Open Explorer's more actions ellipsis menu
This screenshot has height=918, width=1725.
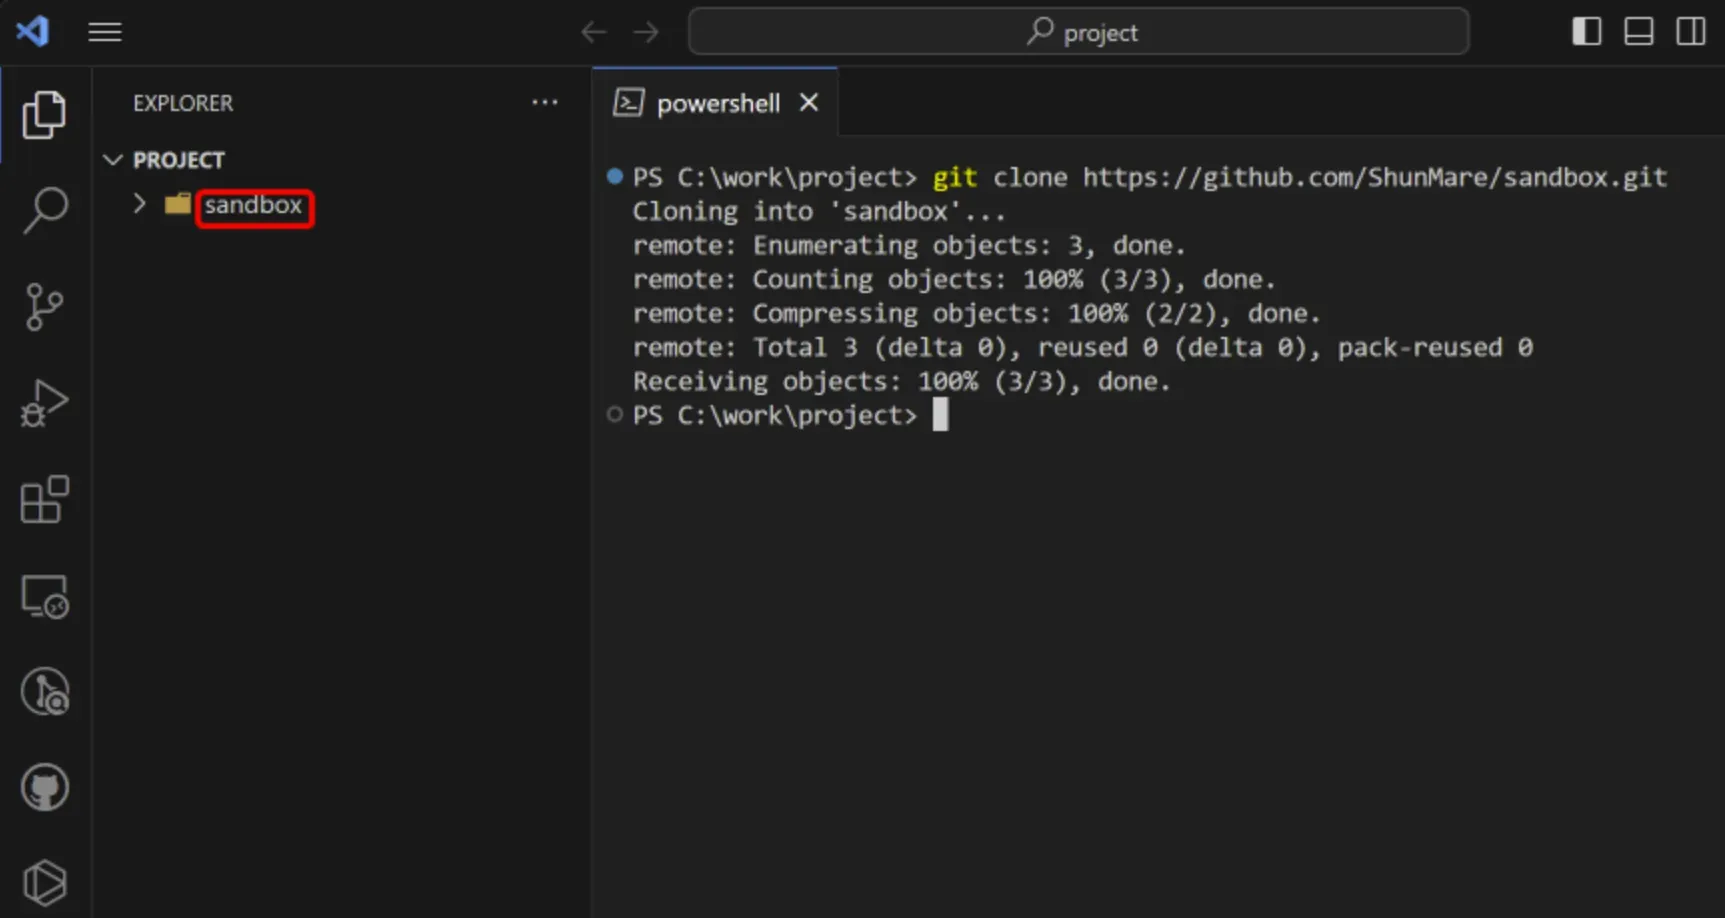545,102
